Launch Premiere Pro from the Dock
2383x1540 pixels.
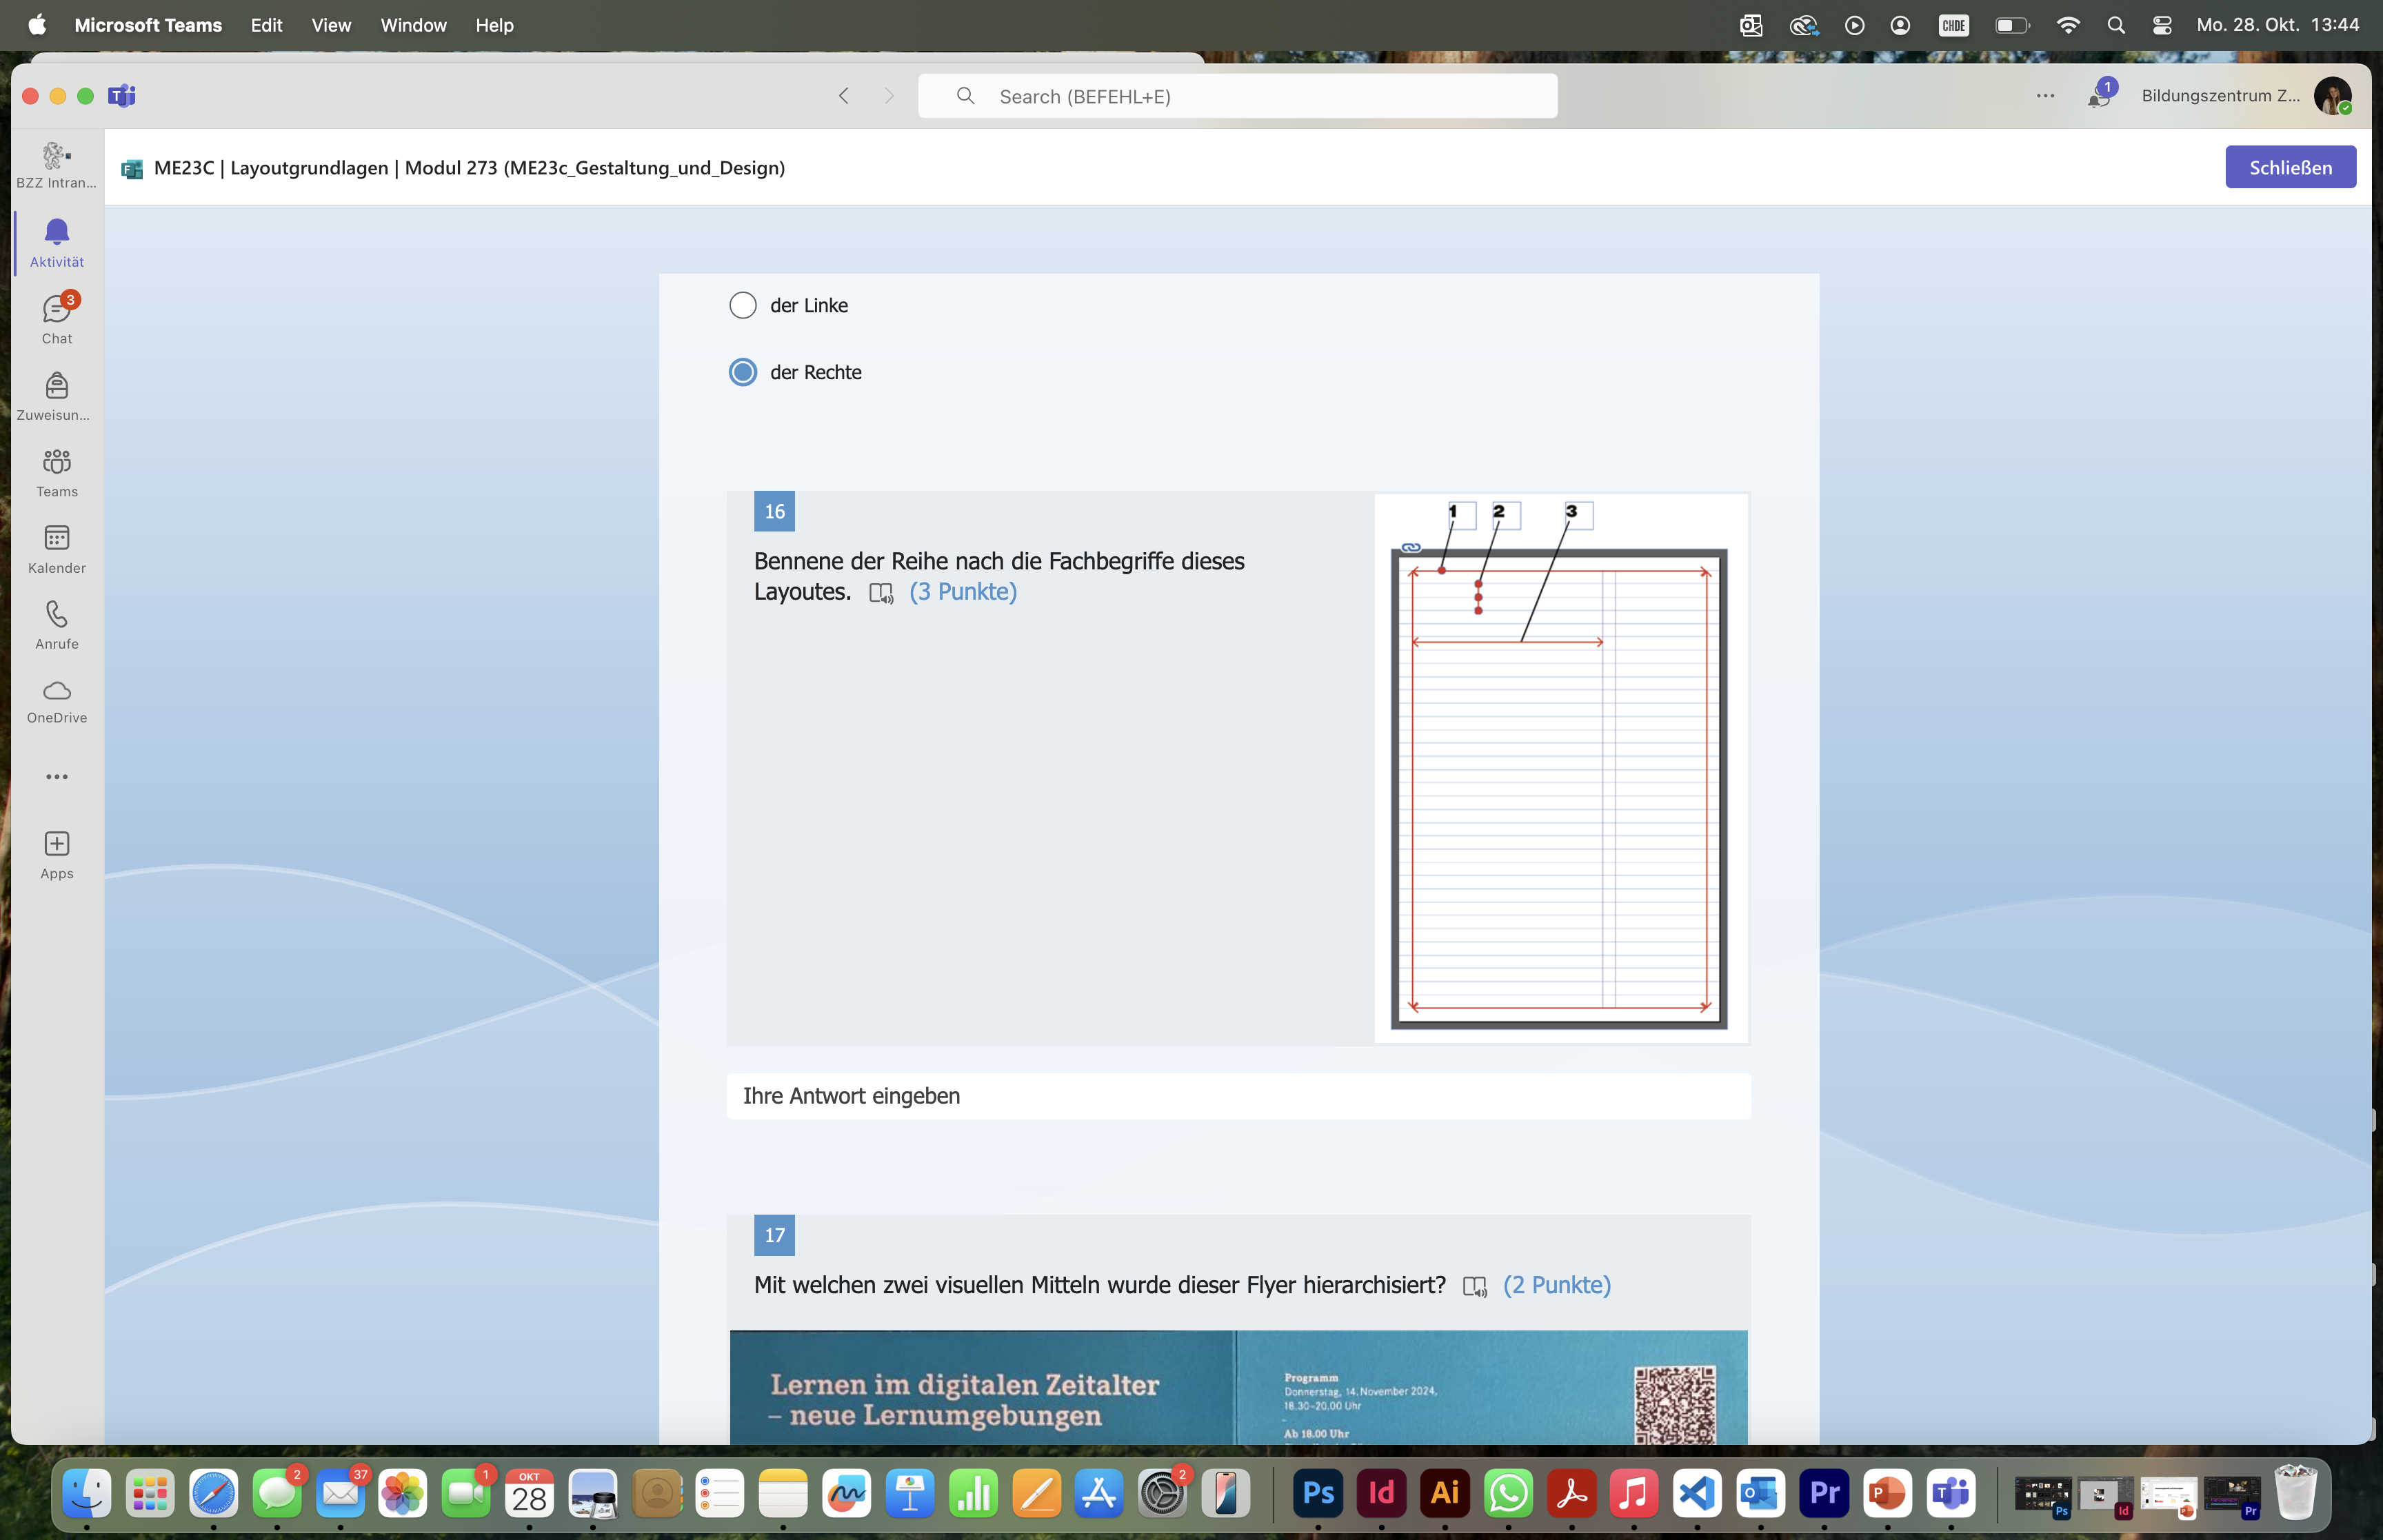click(1824, 1493)
